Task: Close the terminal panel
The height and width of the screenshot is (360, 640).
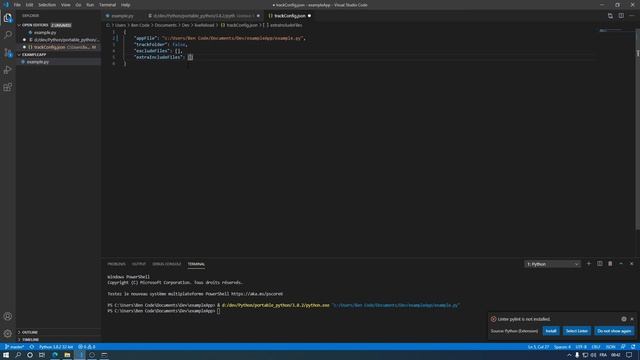Action: click(x=631, y=264)
